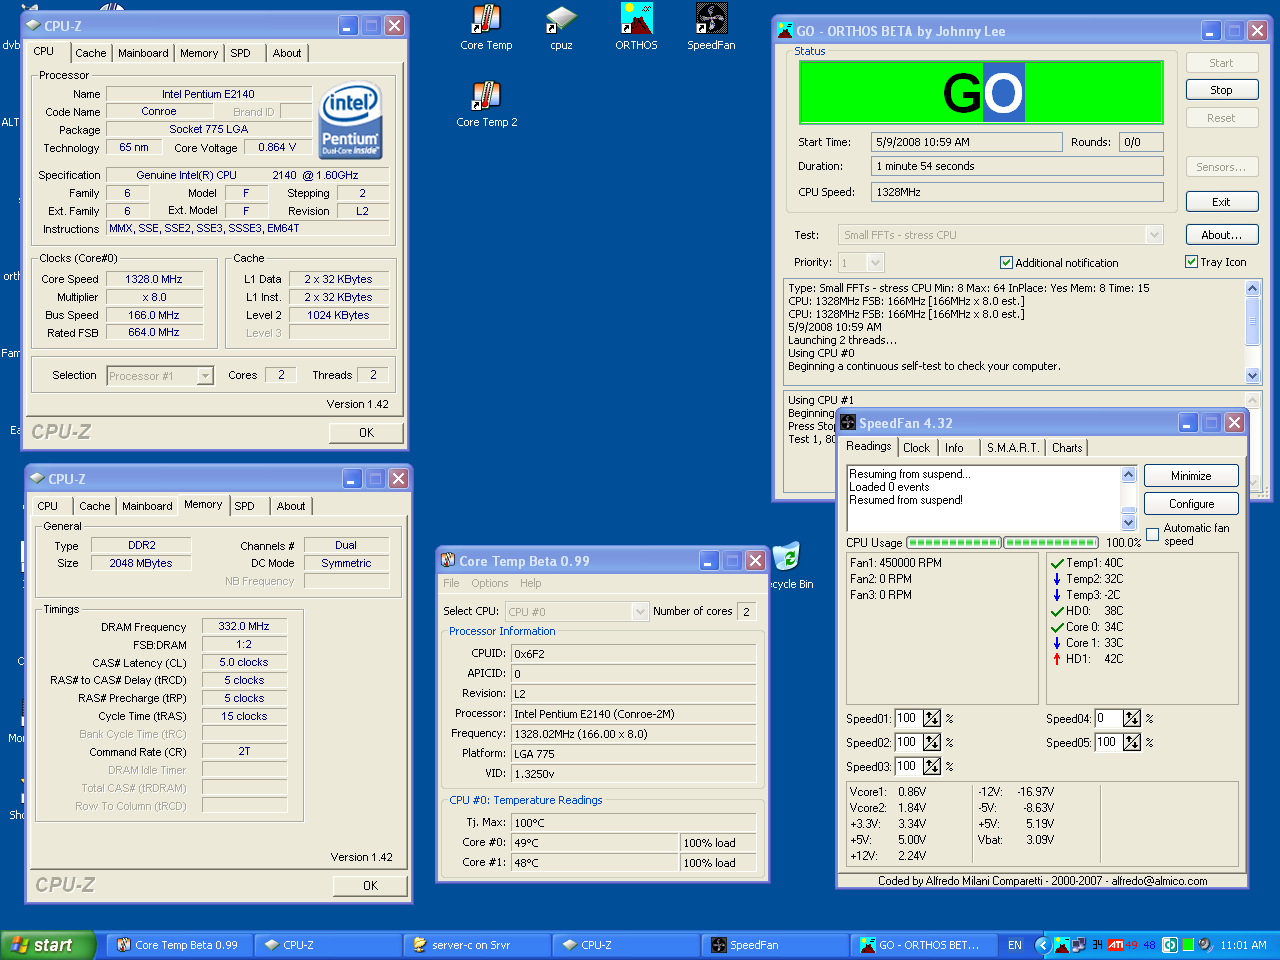1280x960 pixels.
Task: Switch to the Mainboard tab in top CPU-Z
Action: 143,53
